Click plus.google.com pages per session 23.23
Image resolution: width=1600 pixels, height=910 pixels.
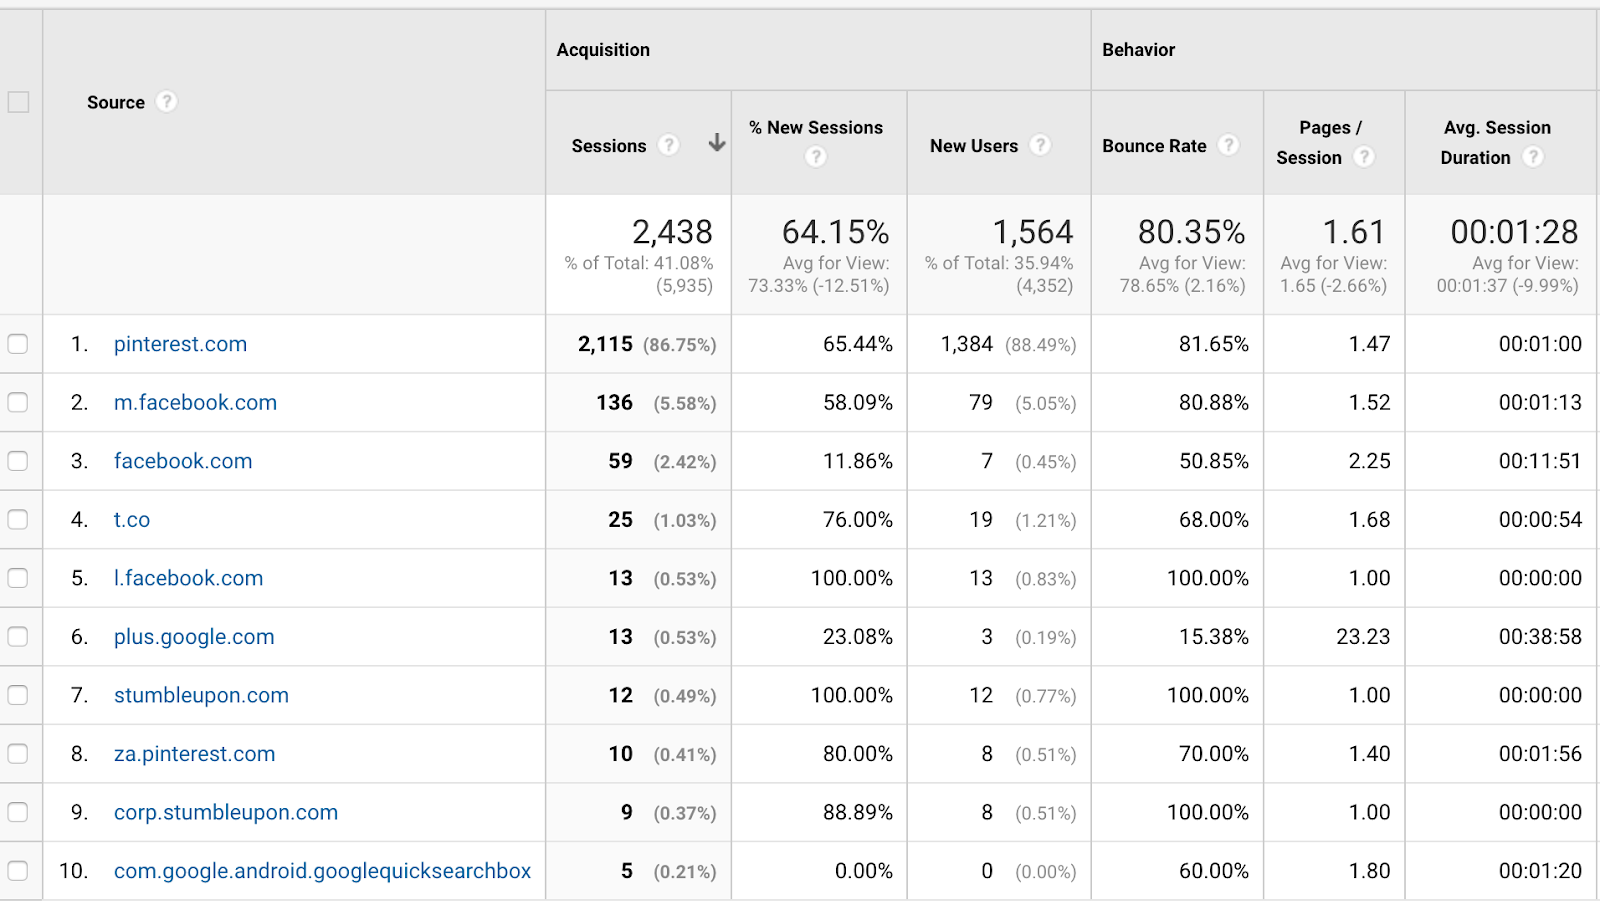point(1363,636)
